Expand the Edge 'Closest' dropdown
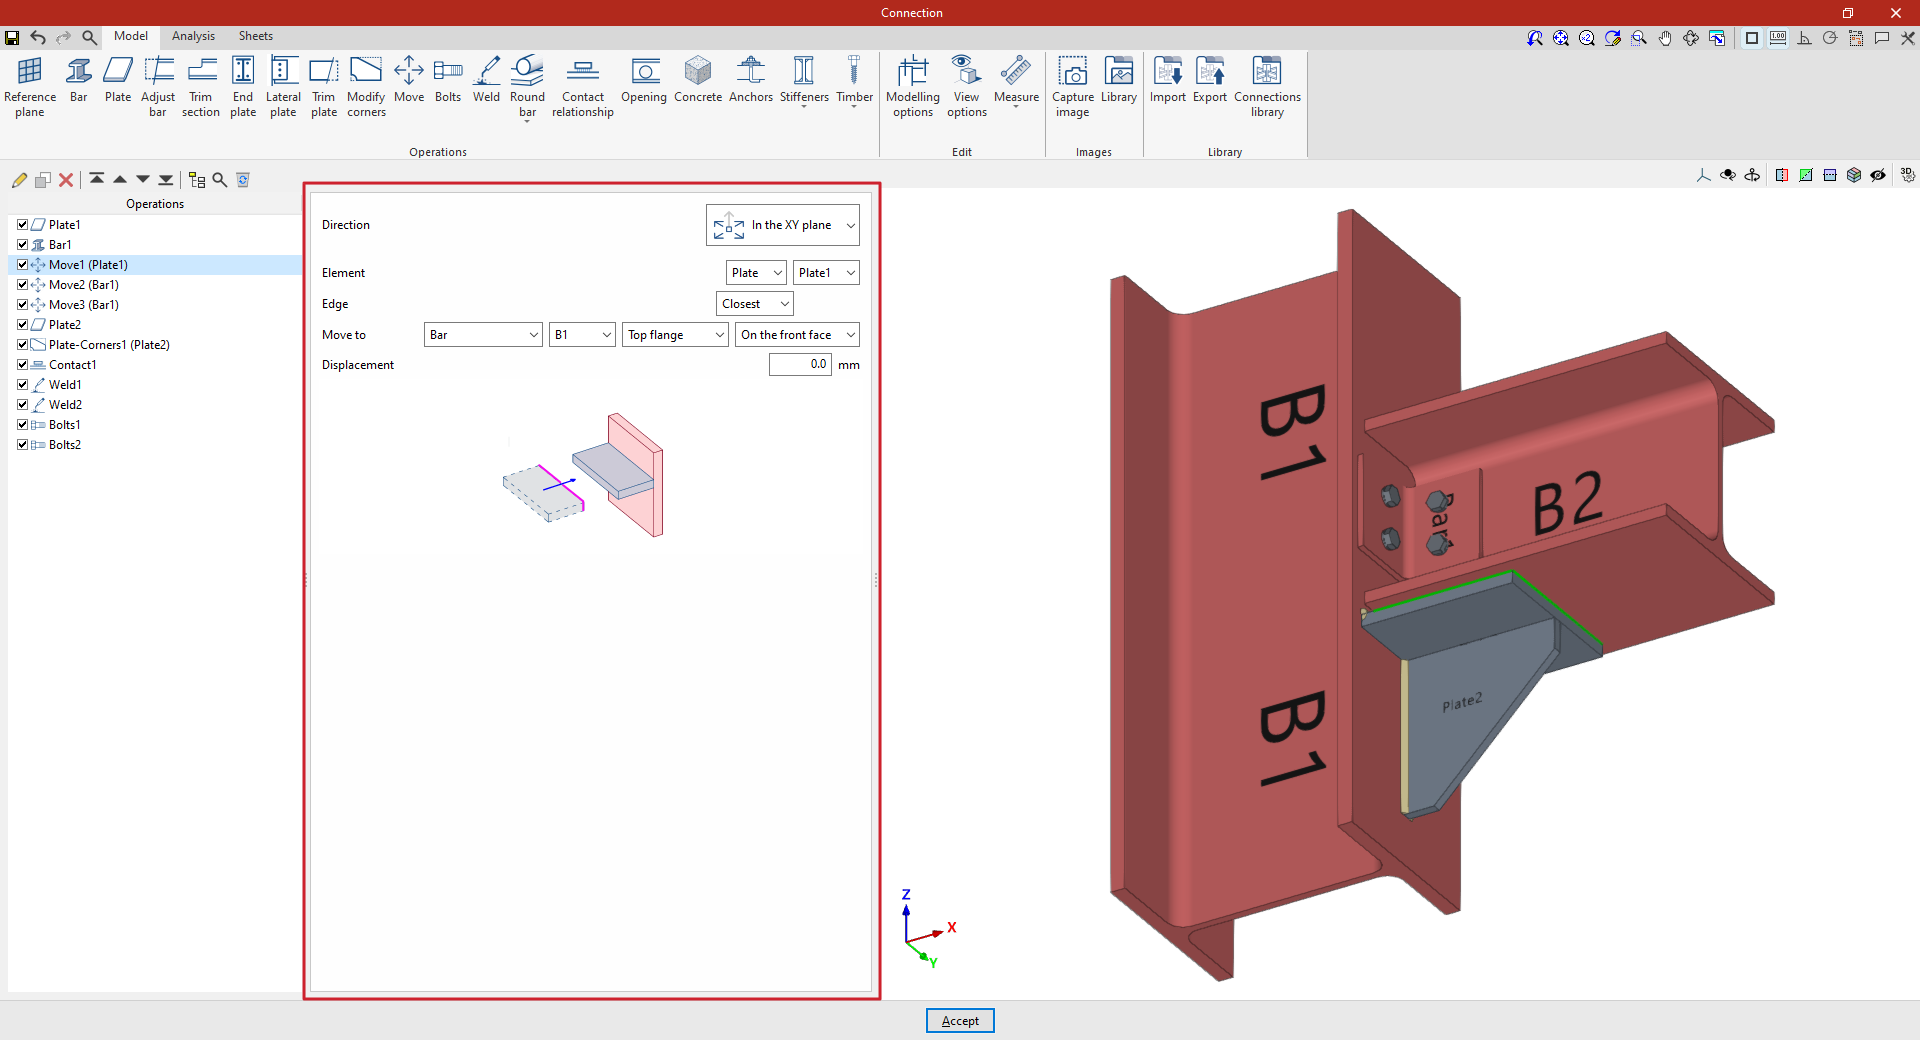The width and height of the screenshot is (1920, 1040). (754, 304)
